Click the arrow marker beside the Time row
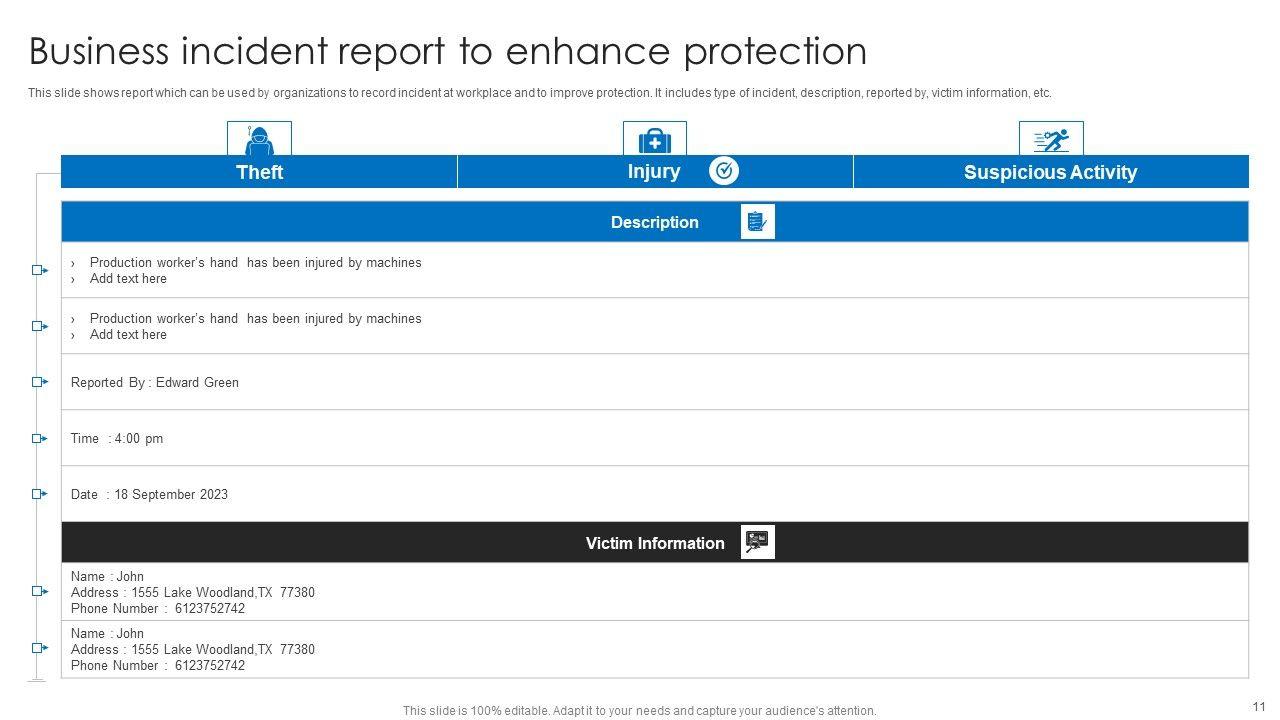 [39, 438]
